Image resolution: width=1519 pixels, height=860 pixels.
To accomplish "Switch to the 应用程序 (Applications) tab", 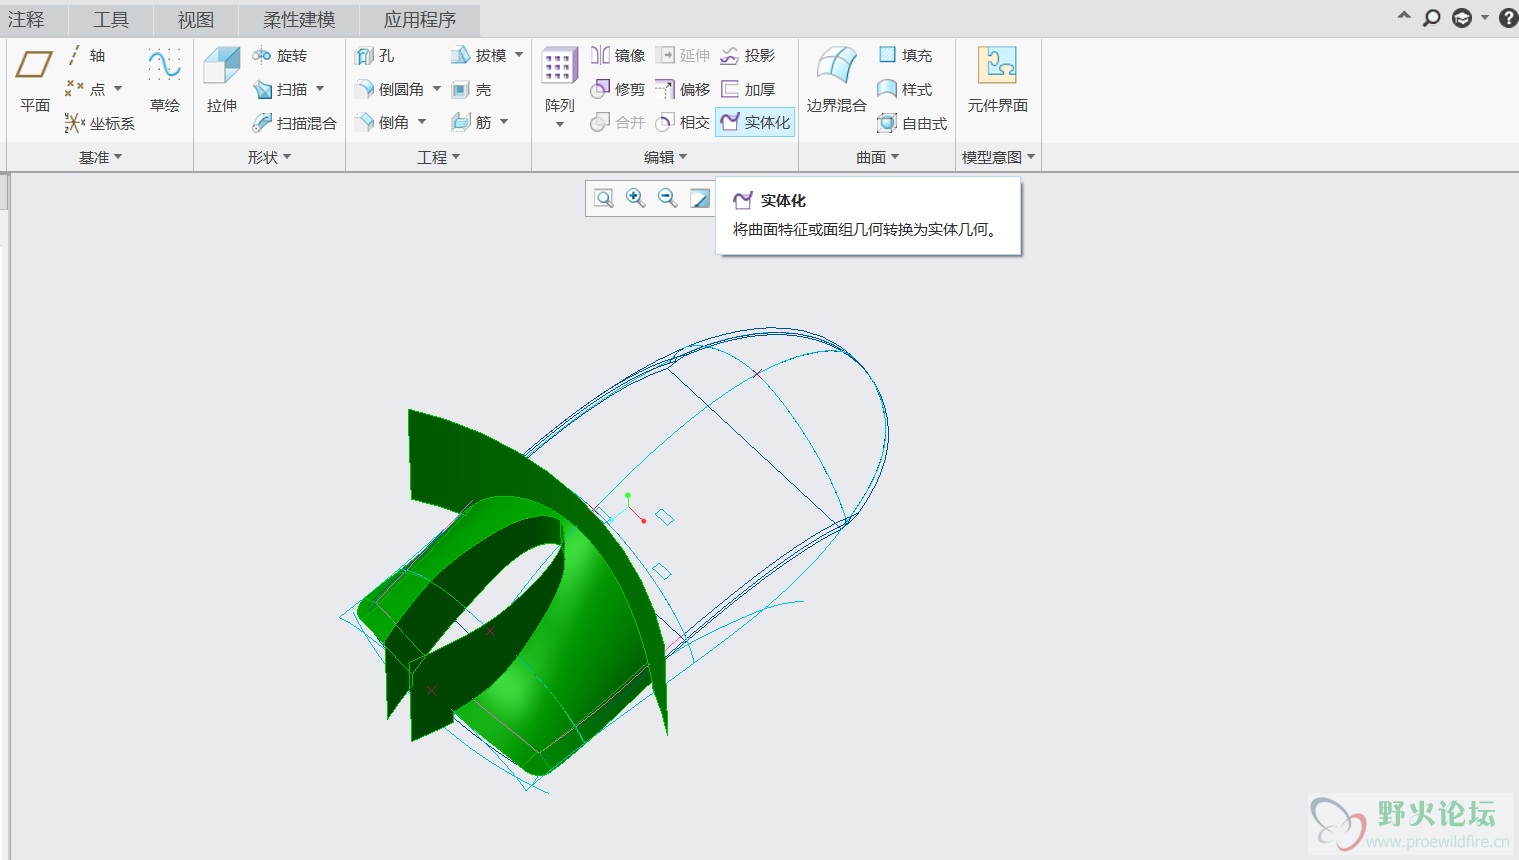I will click(420, 19).
